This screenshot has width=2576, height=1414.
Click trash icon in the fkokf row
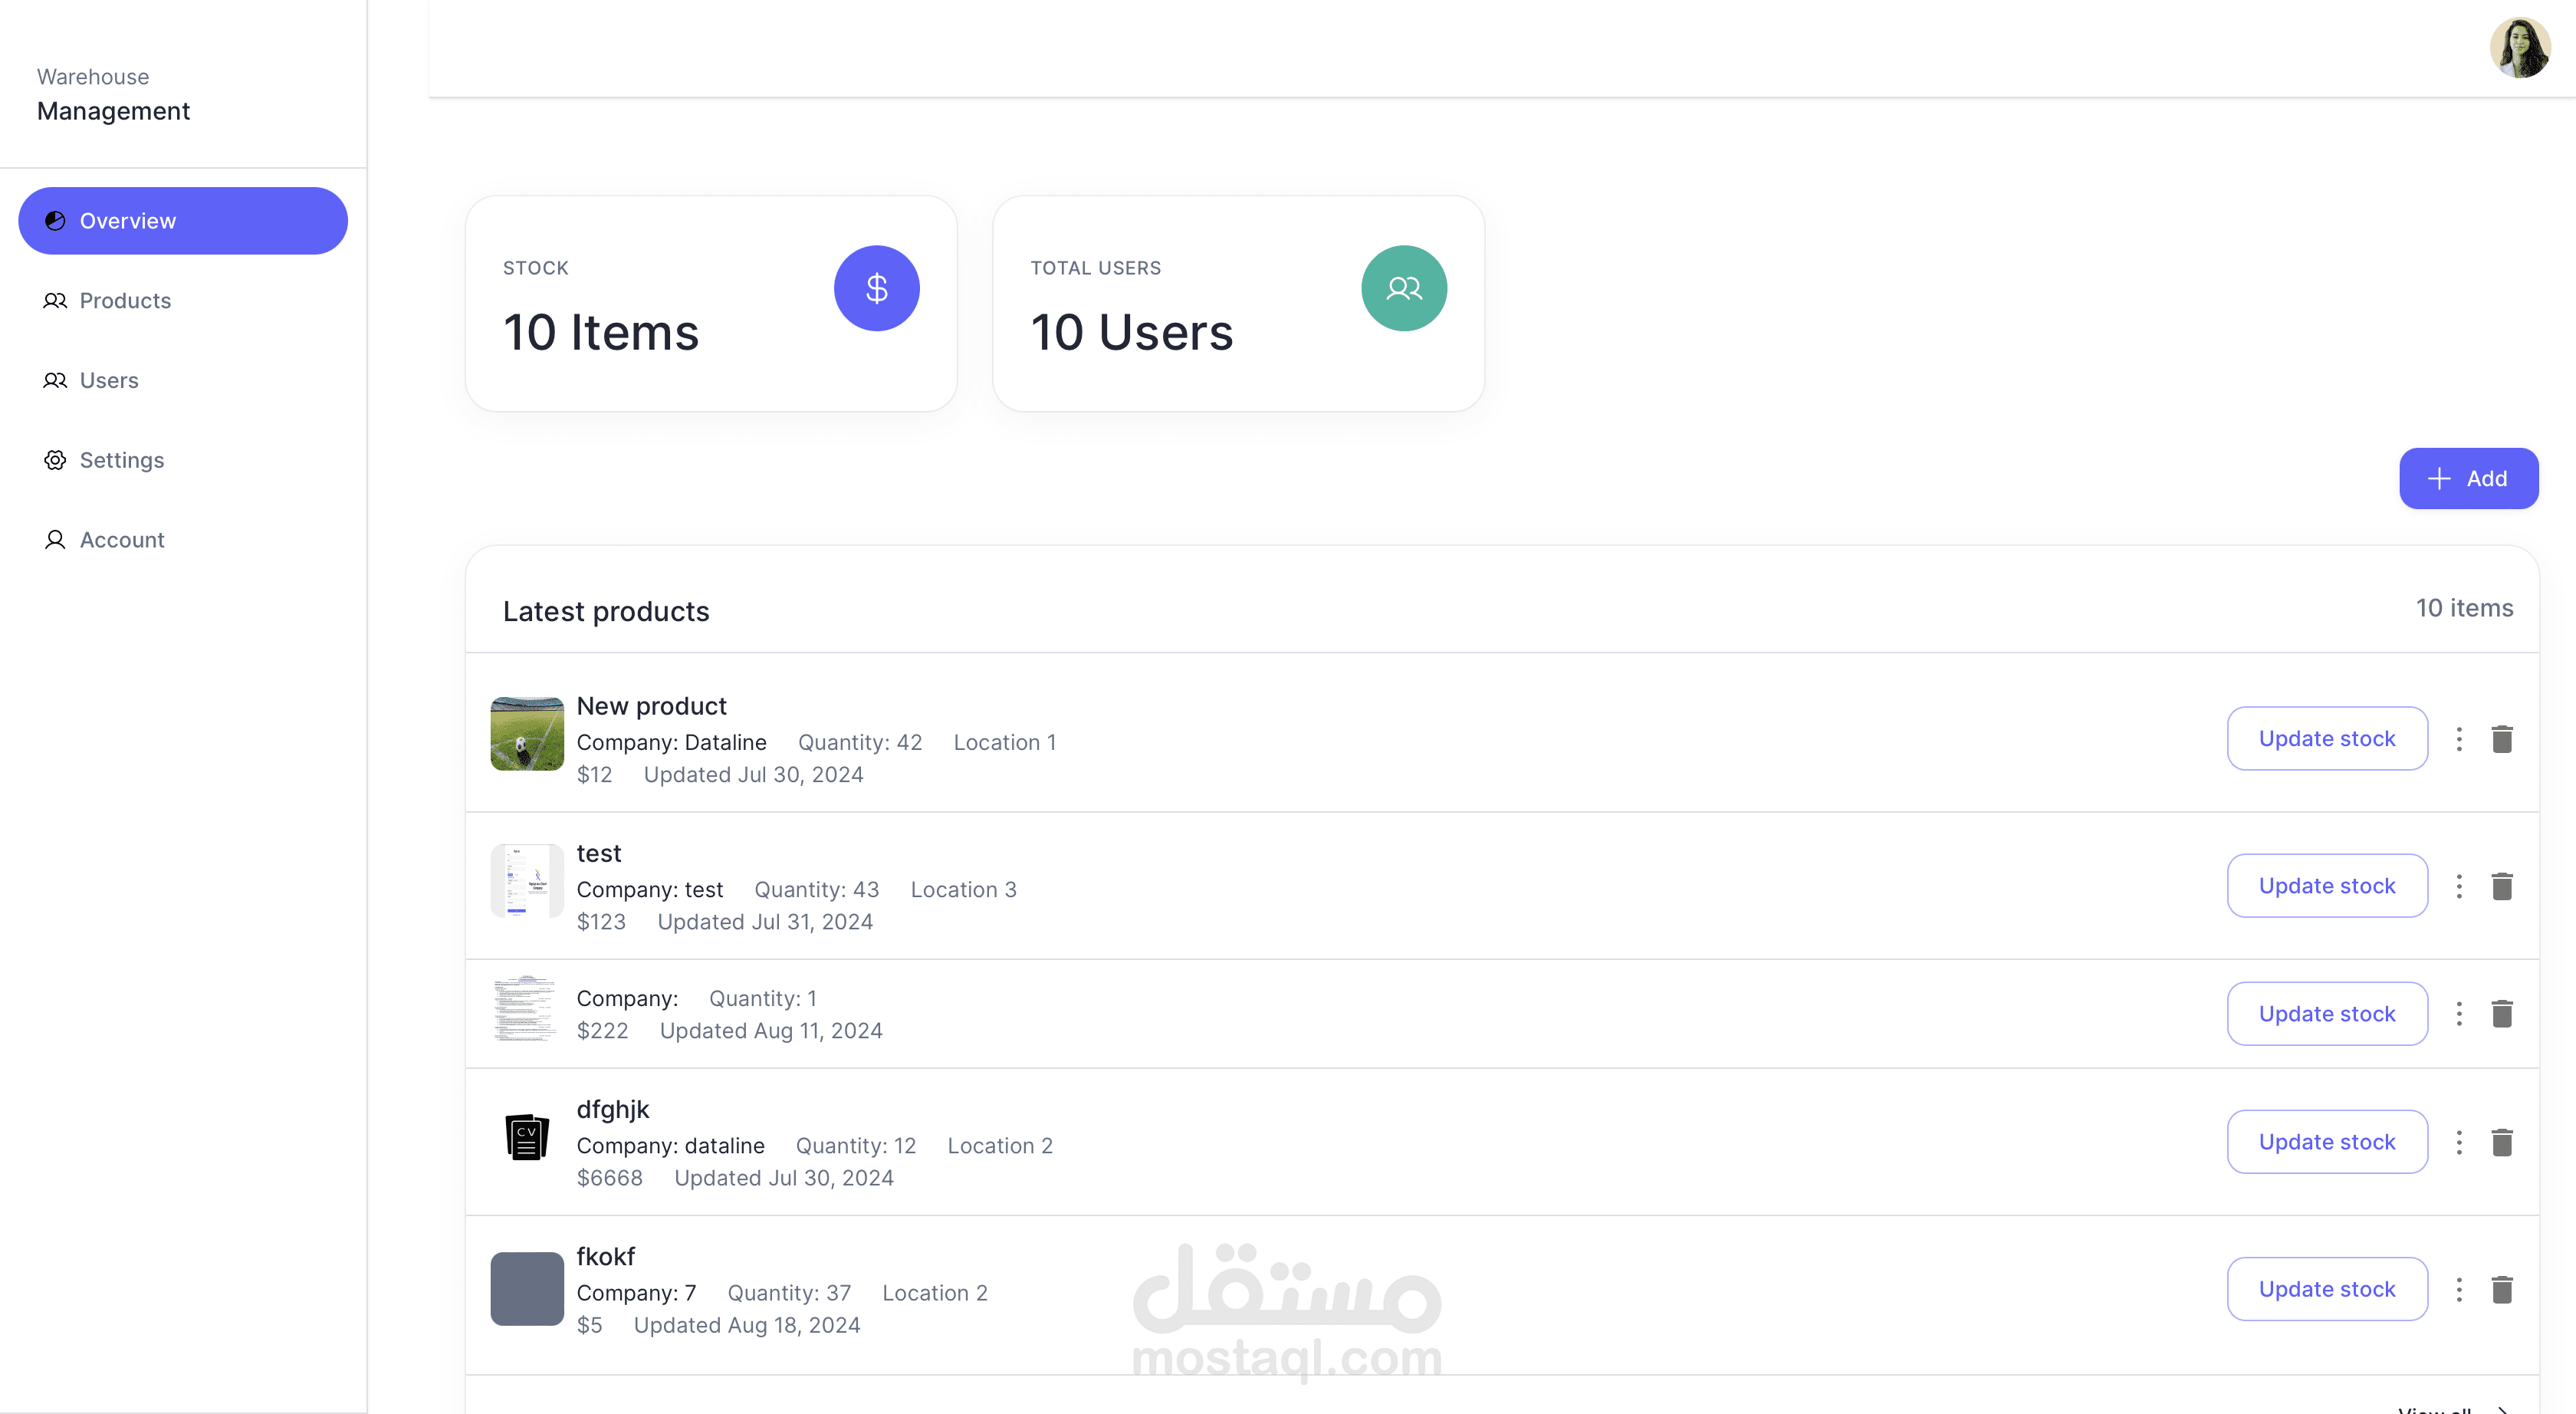2501,1289
